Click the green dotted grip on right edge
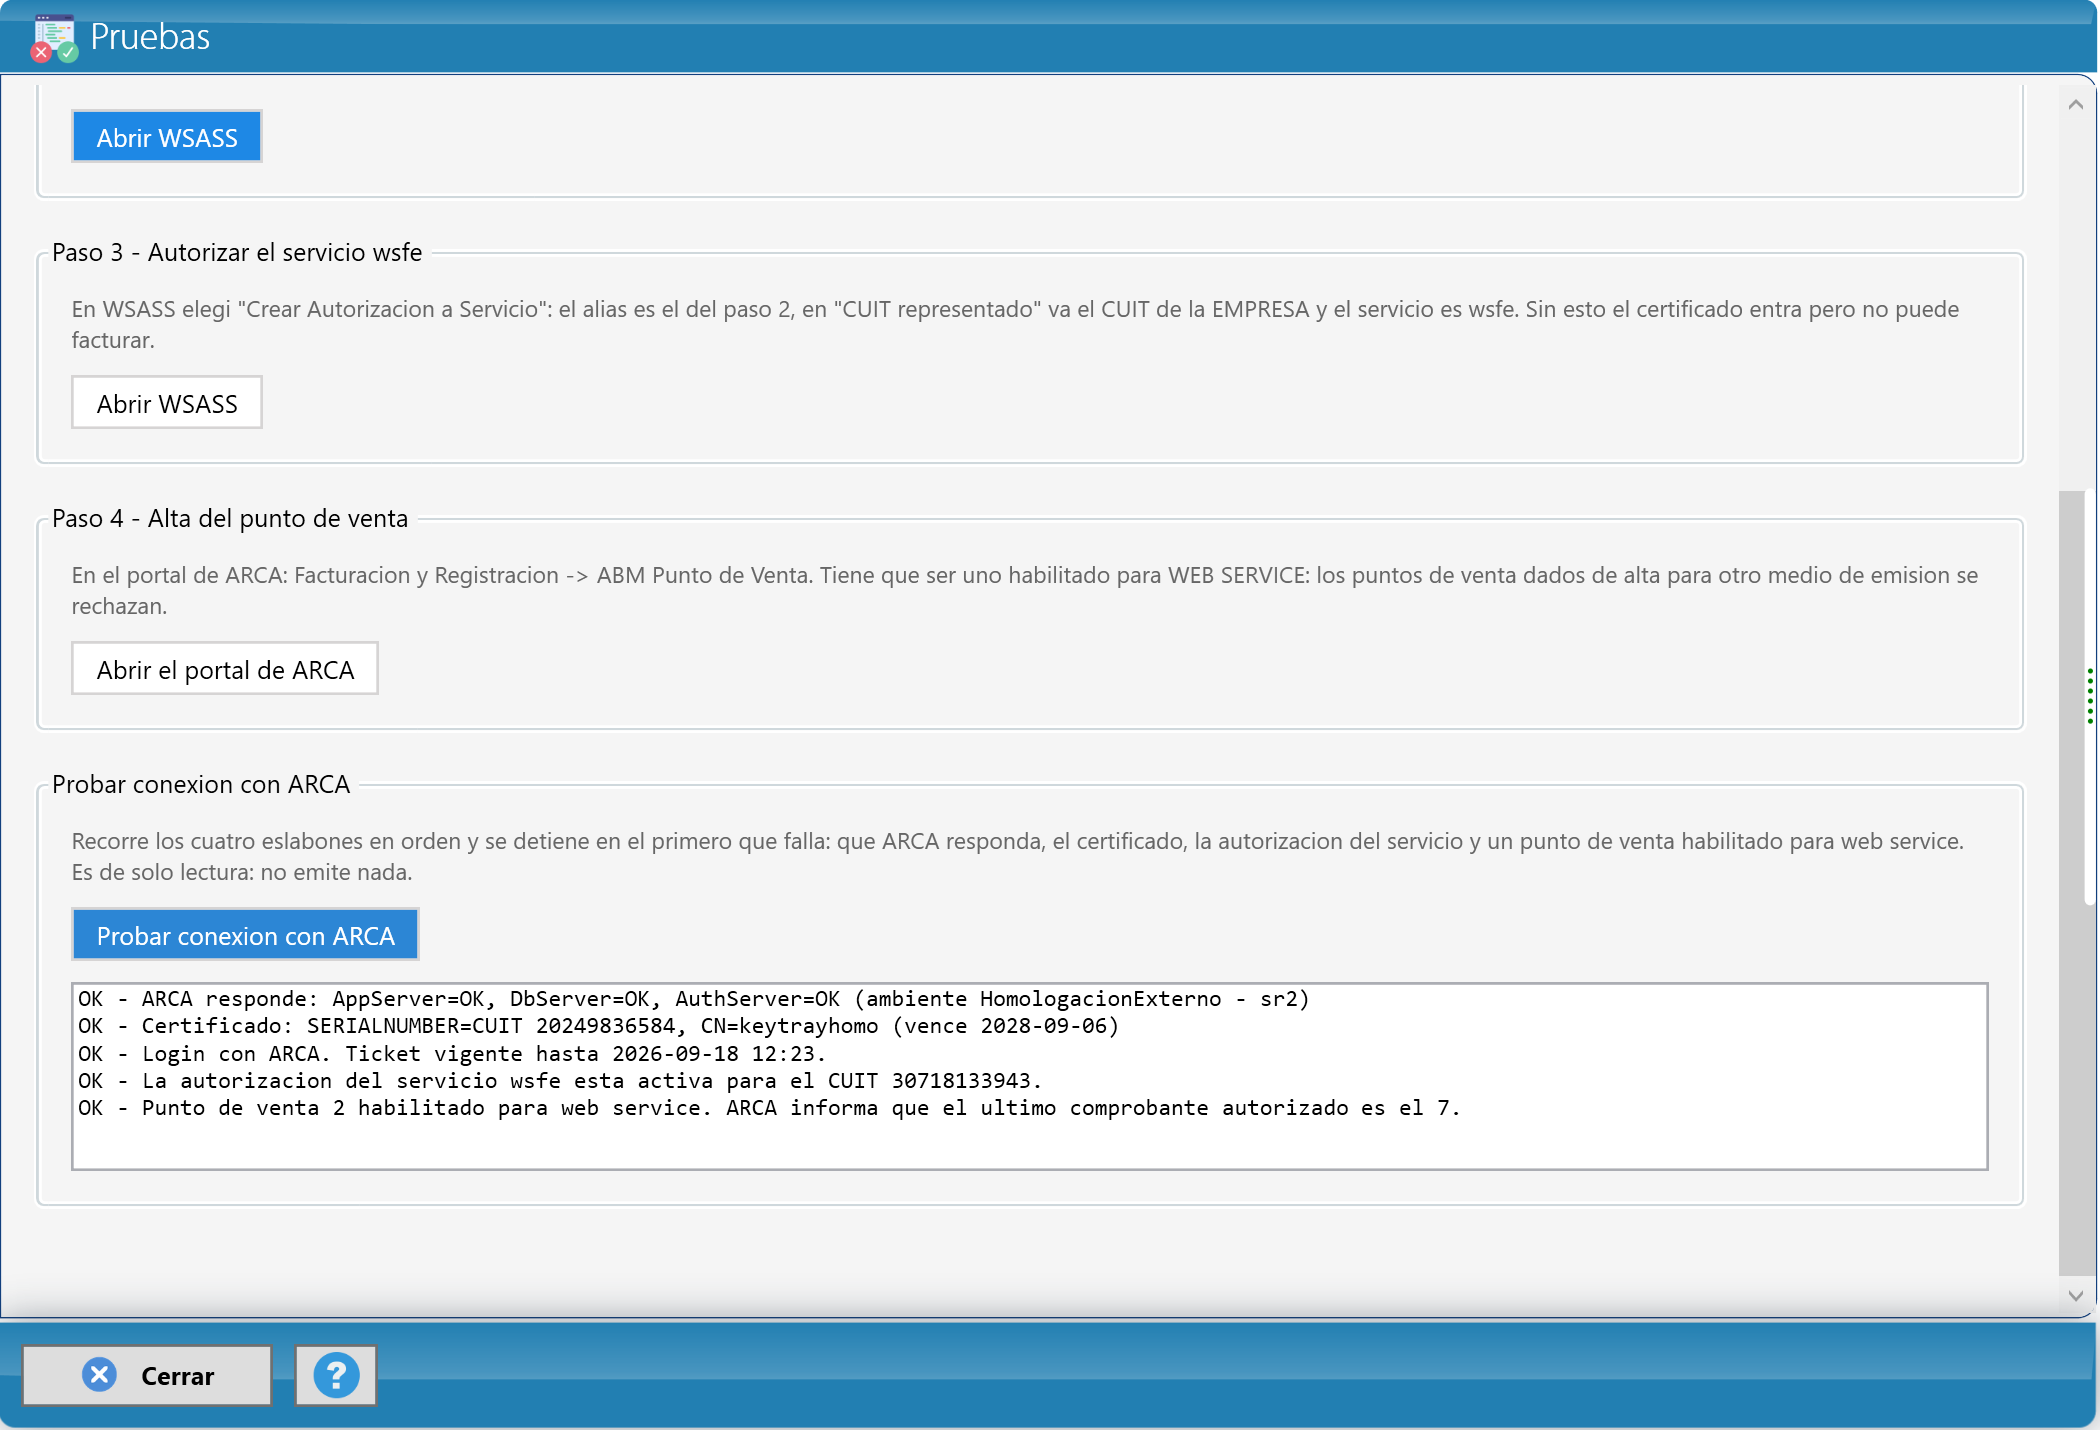This screenshot has height=1430, width=2100. point(2090,696)
